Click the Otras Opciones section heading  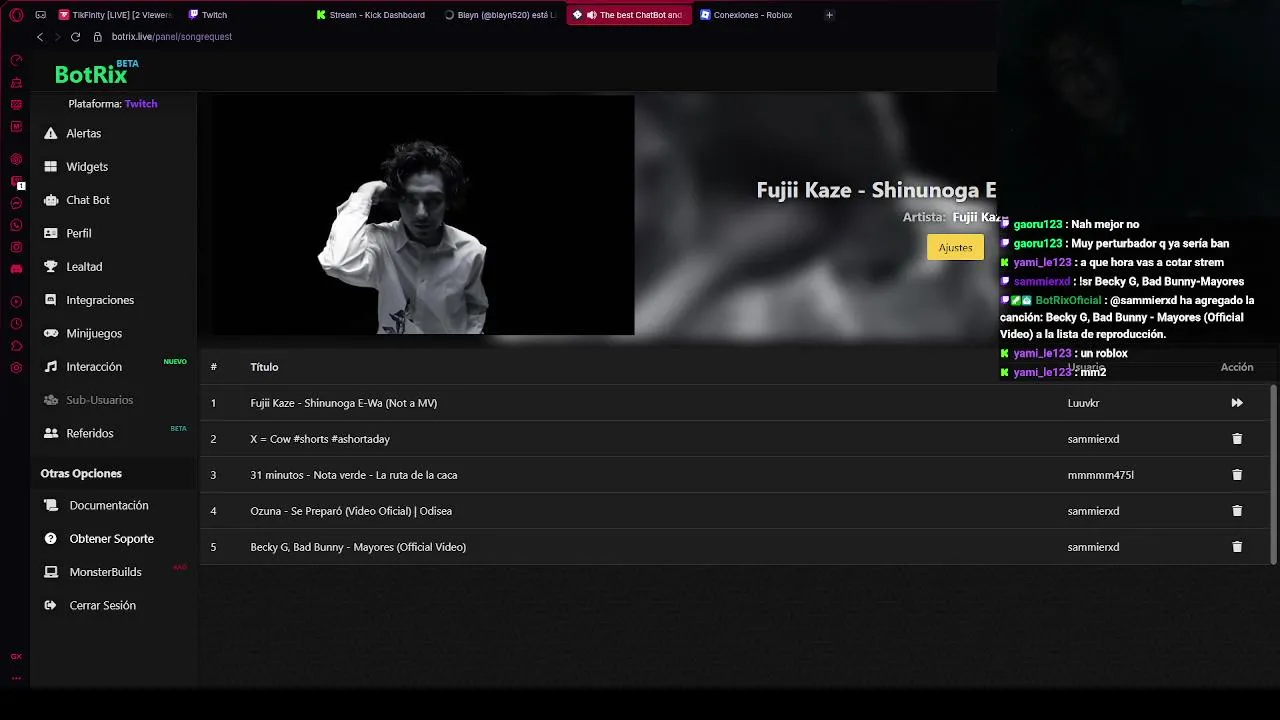(81, 473)
